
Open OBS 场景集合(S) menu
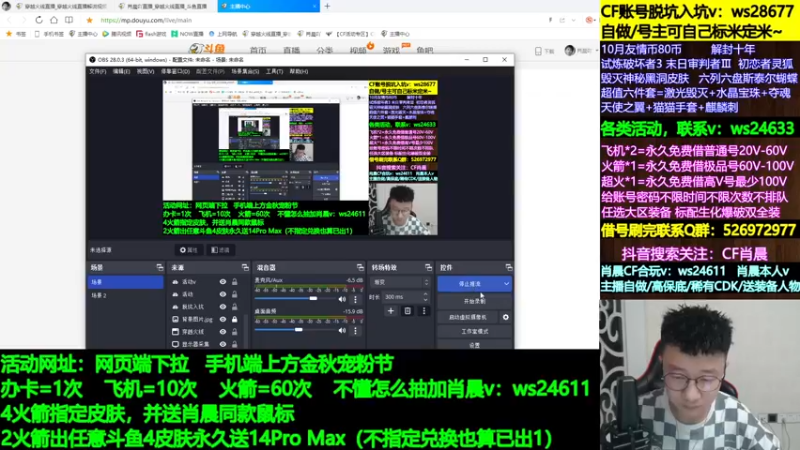(x=245, y=71)
